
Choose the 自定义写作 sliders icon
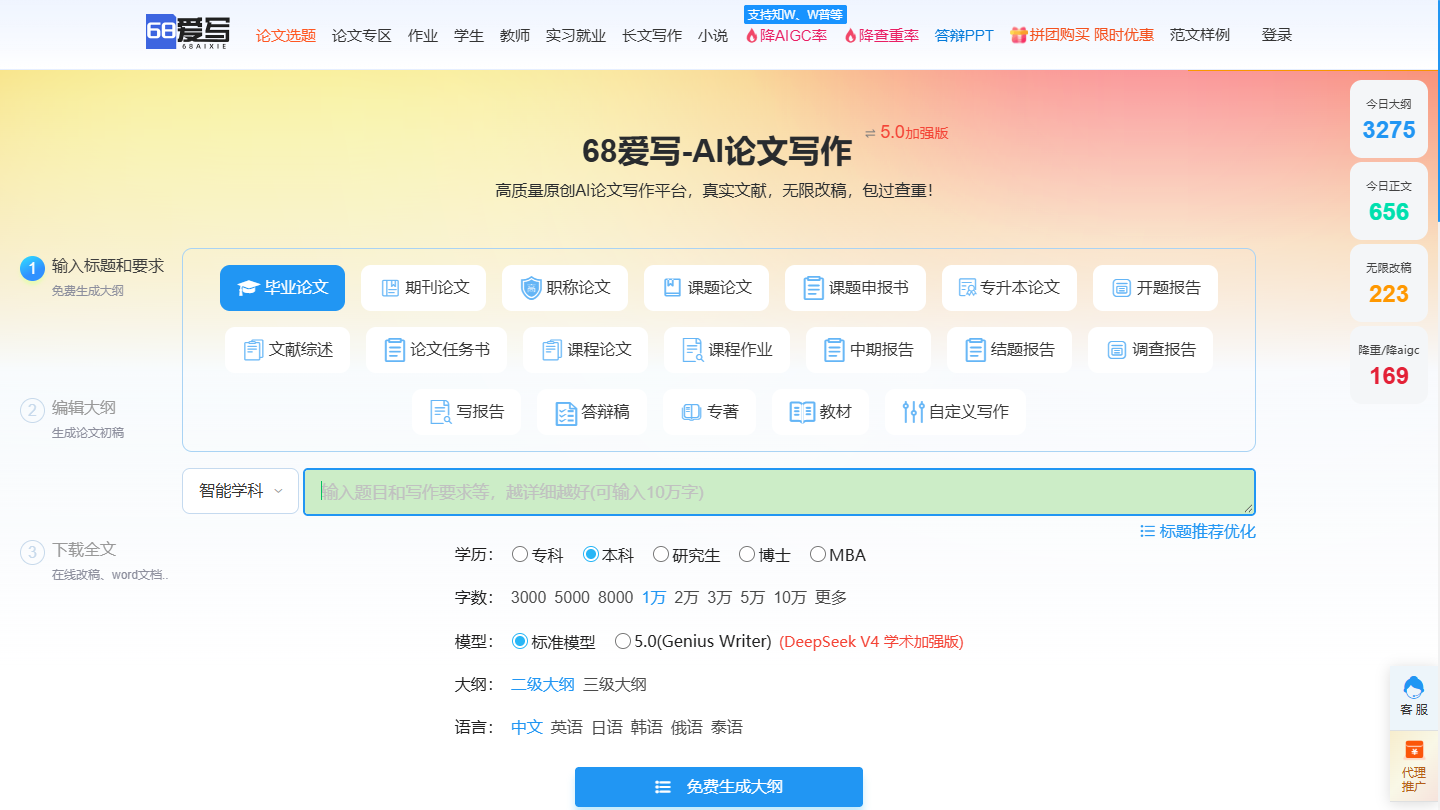[x=914, y=412]
